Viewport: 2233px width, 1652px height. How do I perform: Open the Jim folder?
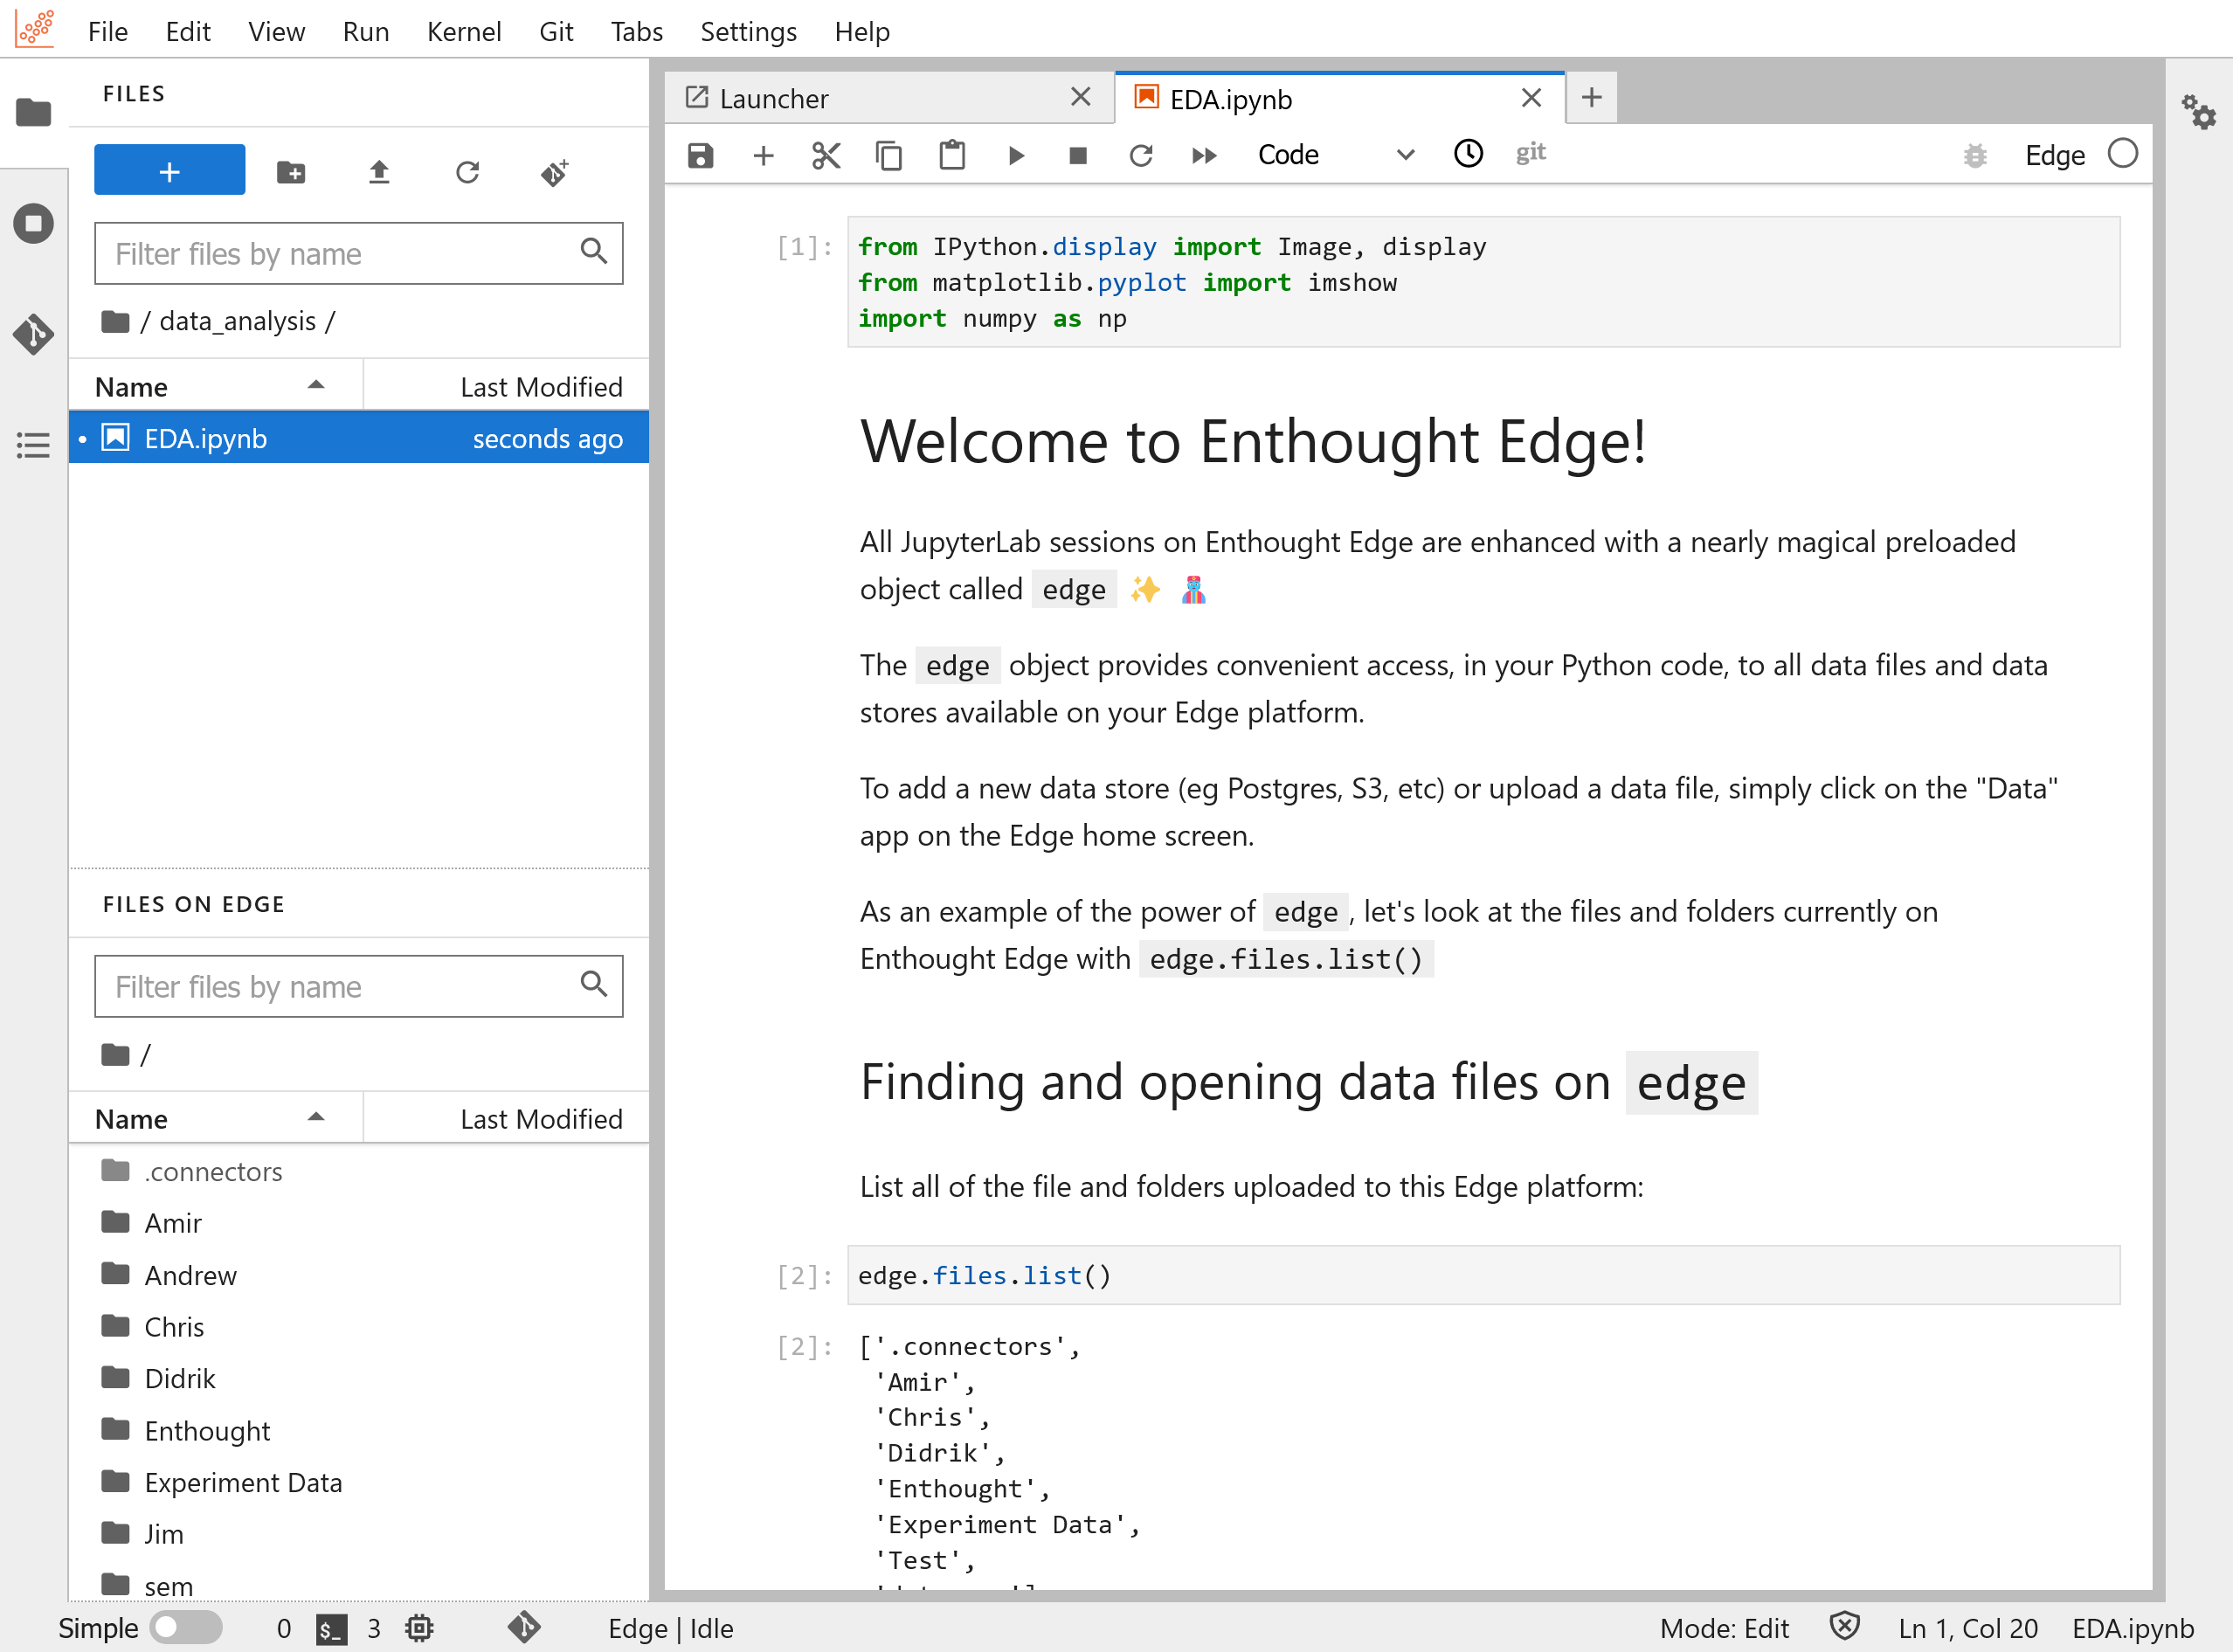tap(358, 1534)
